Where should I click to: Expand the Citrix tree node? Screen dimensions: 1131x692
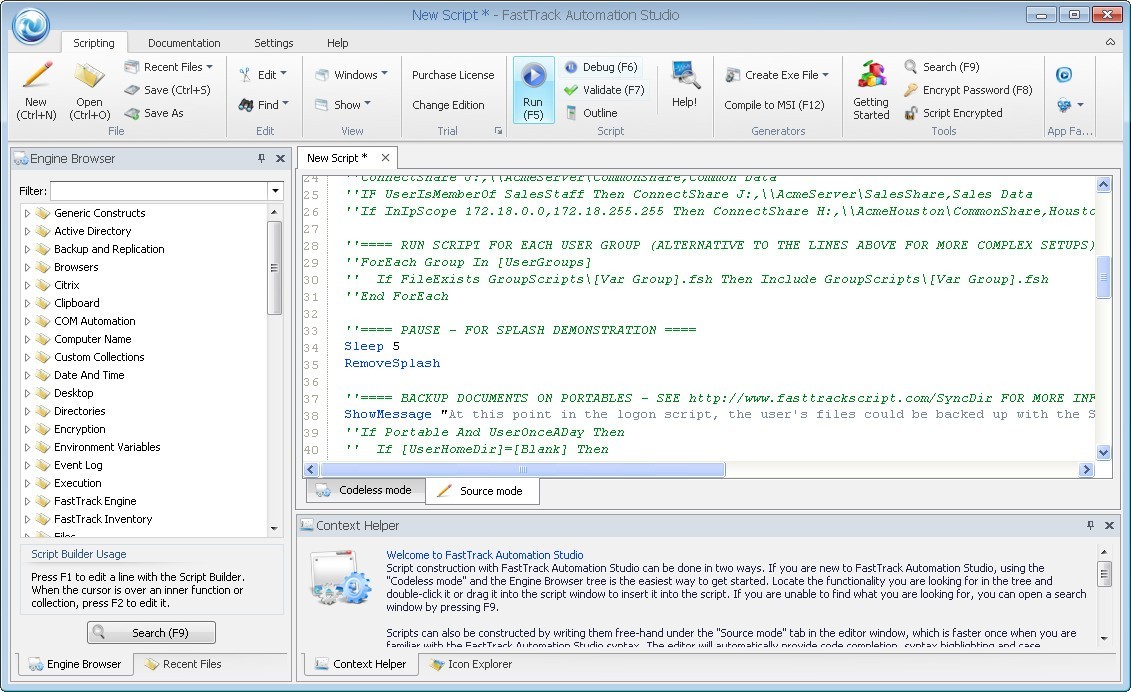tap(27, 286)
